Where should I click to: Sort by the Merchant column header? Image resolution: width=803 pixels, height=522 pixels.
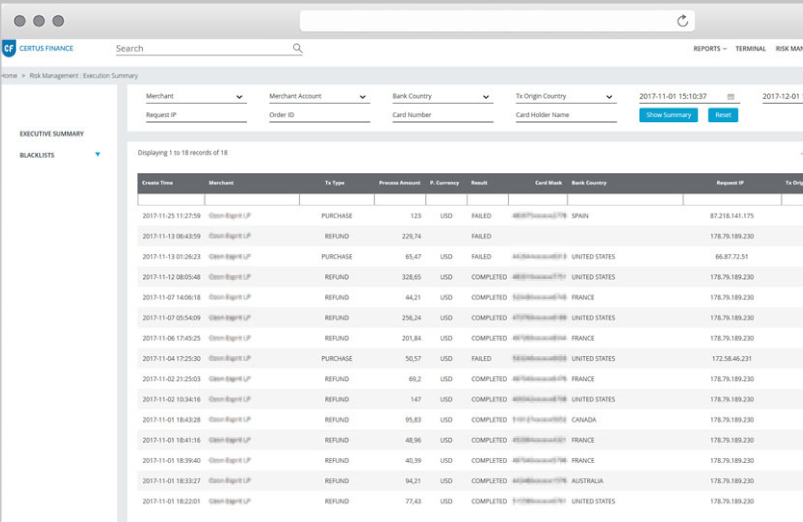(x=221, y=183)
